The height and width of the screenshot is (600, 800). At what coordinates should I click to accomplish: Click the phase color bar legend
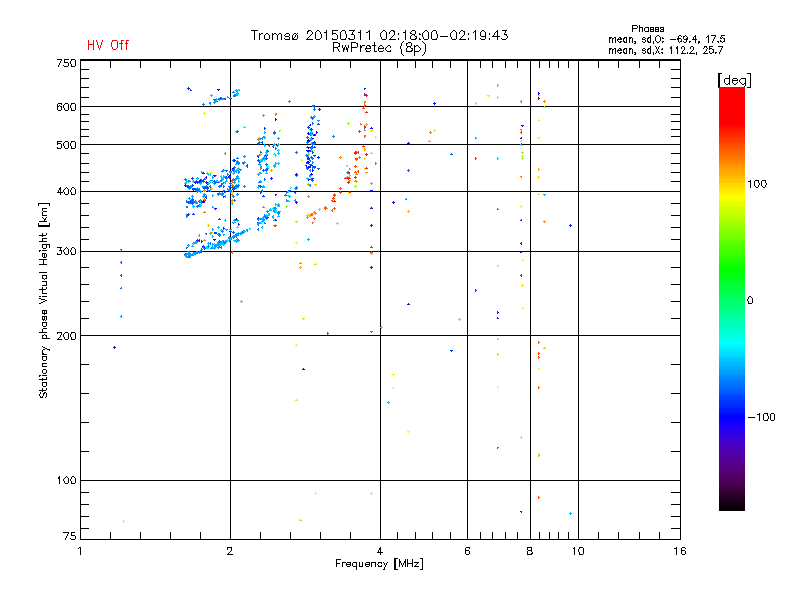pyautogui.click(x=732, y=298)
